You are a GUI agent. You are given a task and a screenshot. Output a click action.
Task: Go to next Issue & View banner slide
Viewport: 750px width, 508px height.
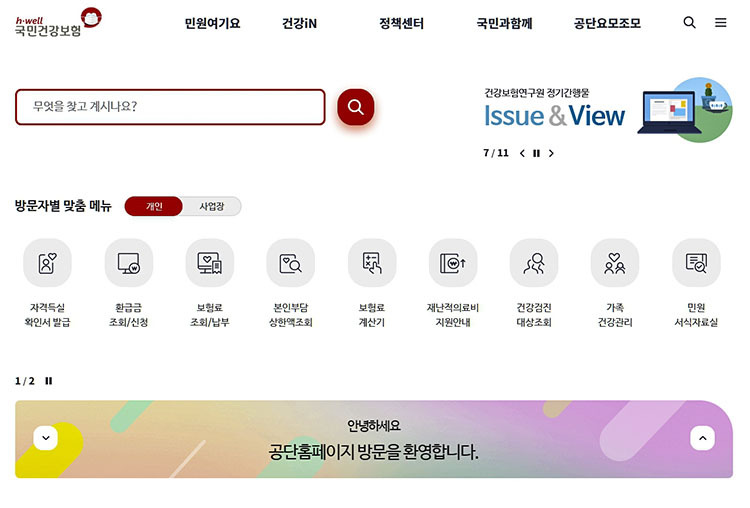point(551,154)
